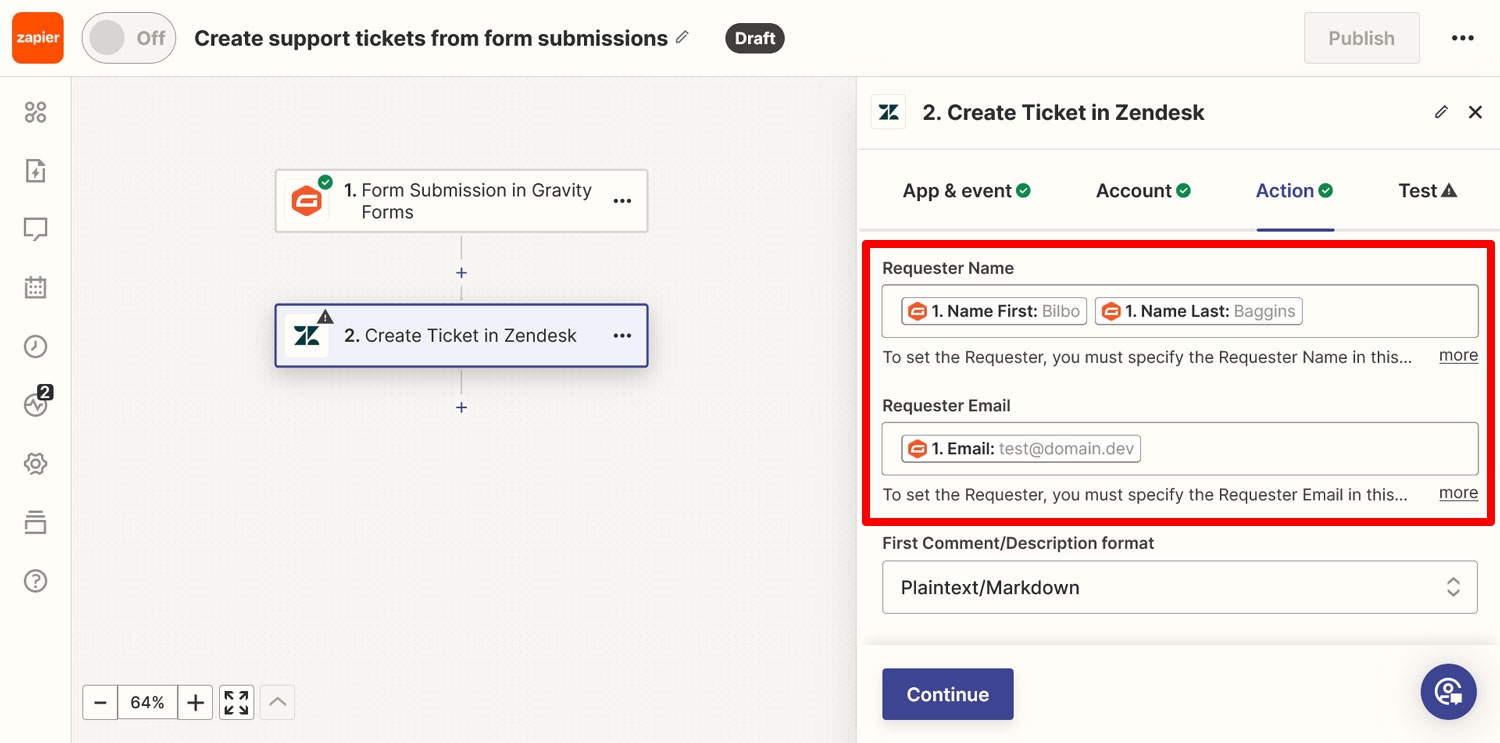1500x743 pixels.
Task: Open the support chat bubble icon
Action: [1448, 692]
